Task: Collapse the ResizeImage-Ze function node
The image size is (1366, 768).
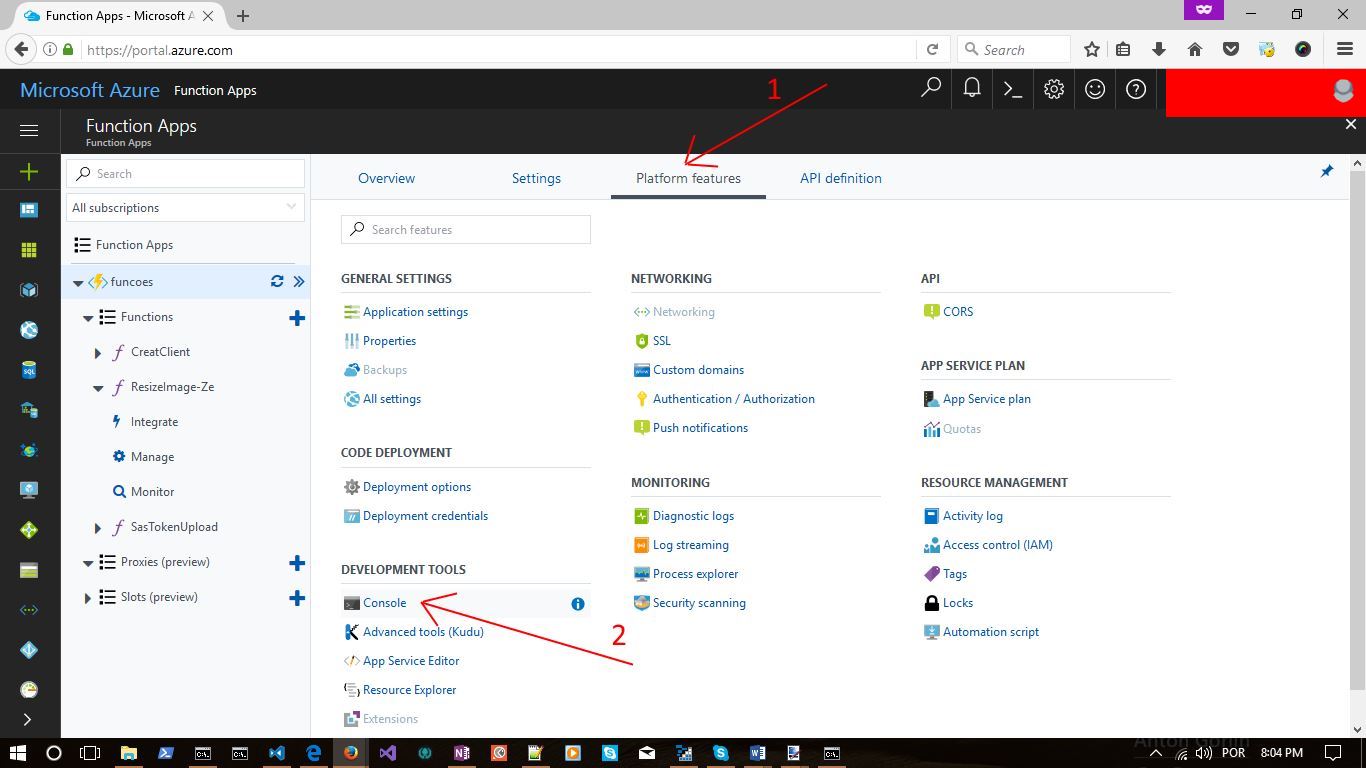Action: [x=98, y=388]
